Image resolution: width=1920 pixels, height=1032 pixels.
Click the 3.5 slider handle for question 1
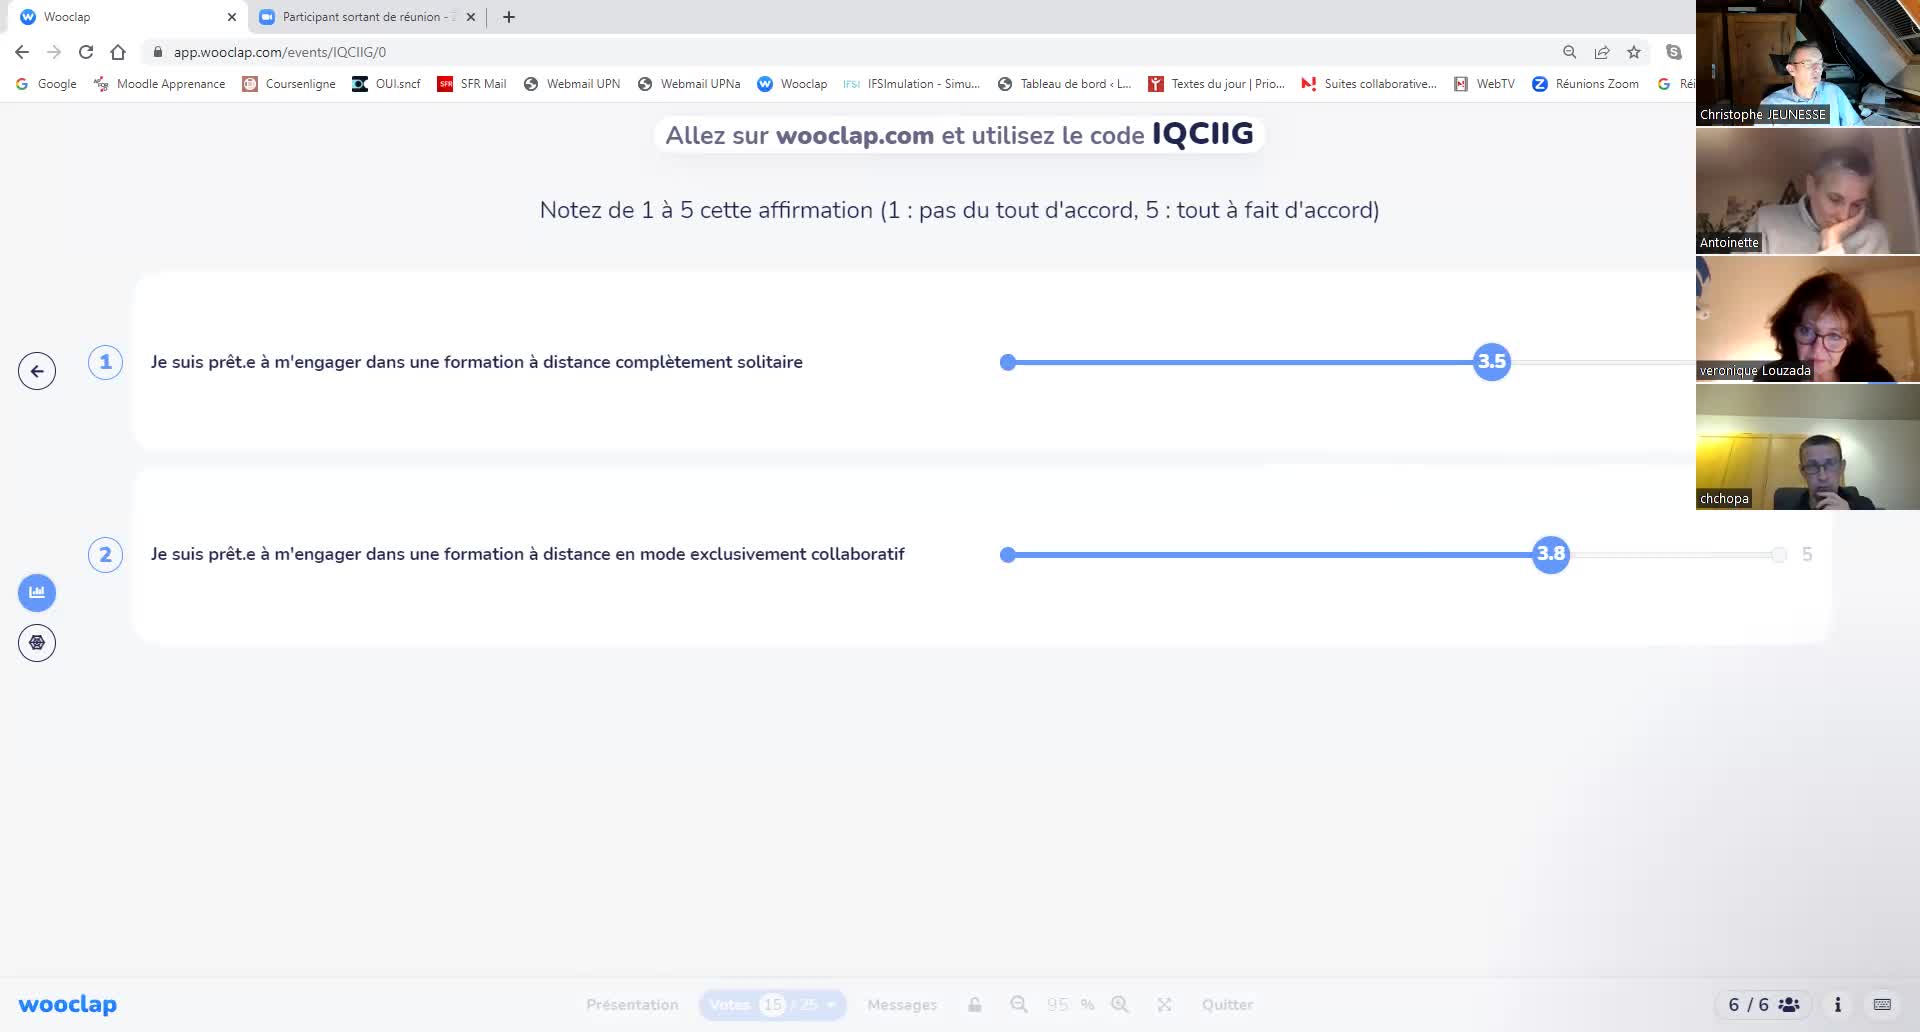[x=1491, y=362]
